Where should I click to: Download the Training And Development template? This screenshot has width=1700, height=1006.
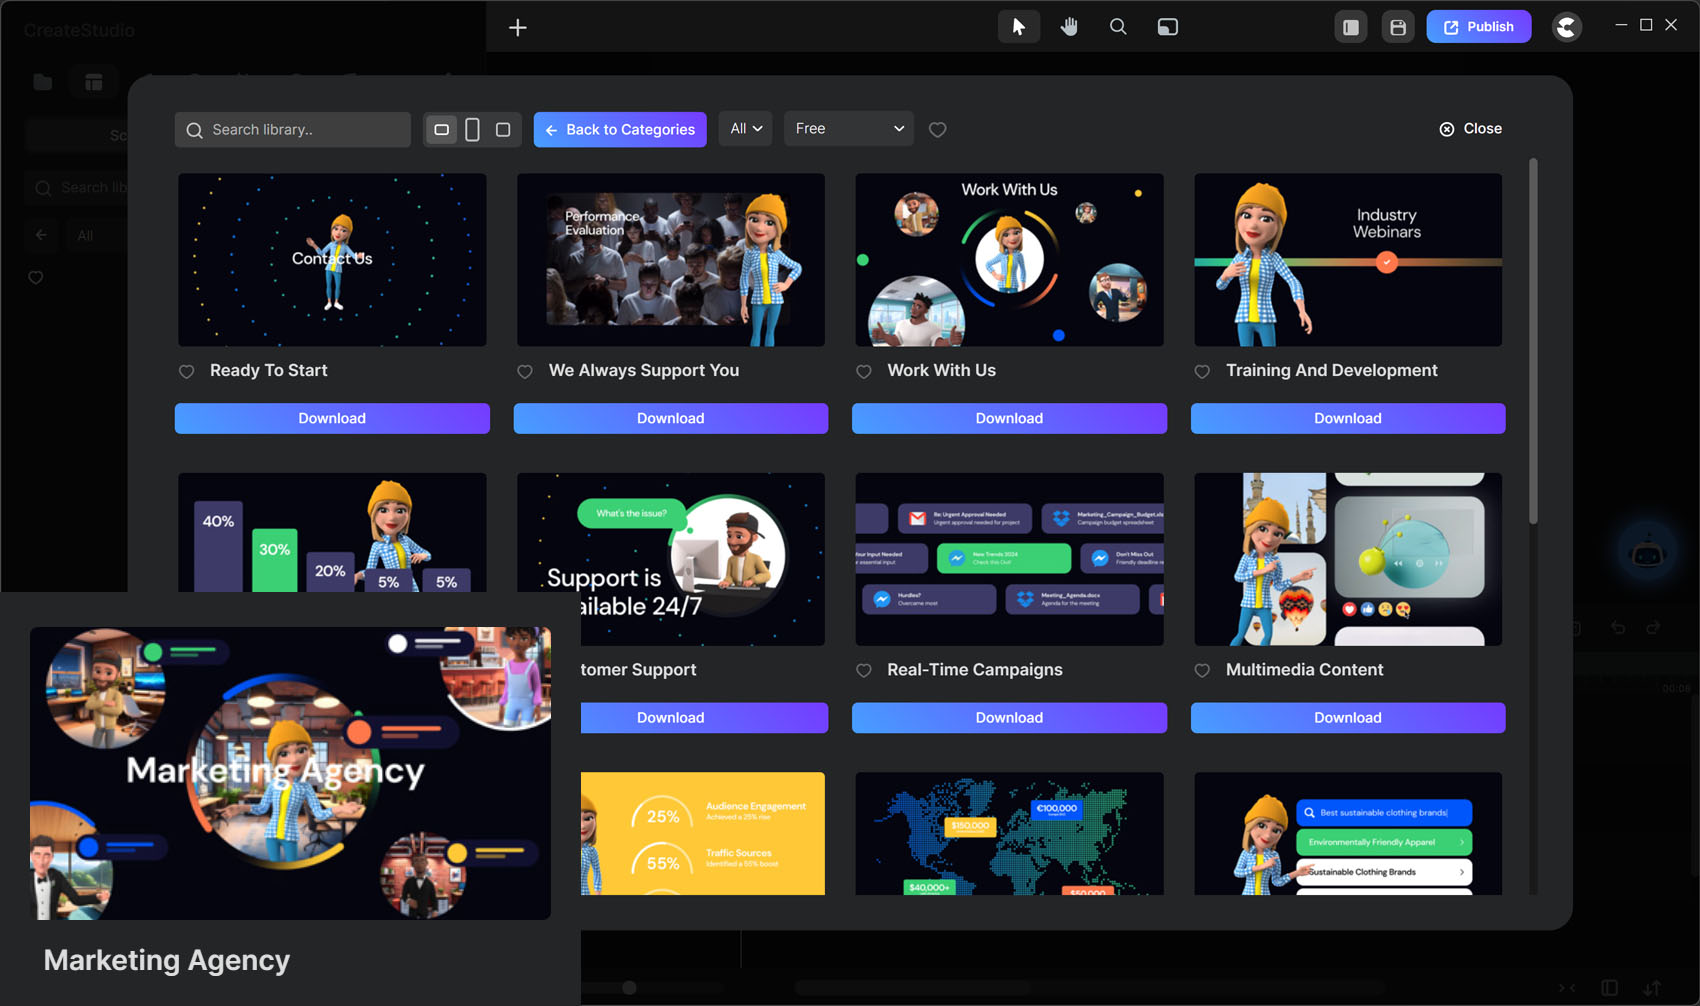tap(1347, 418)
